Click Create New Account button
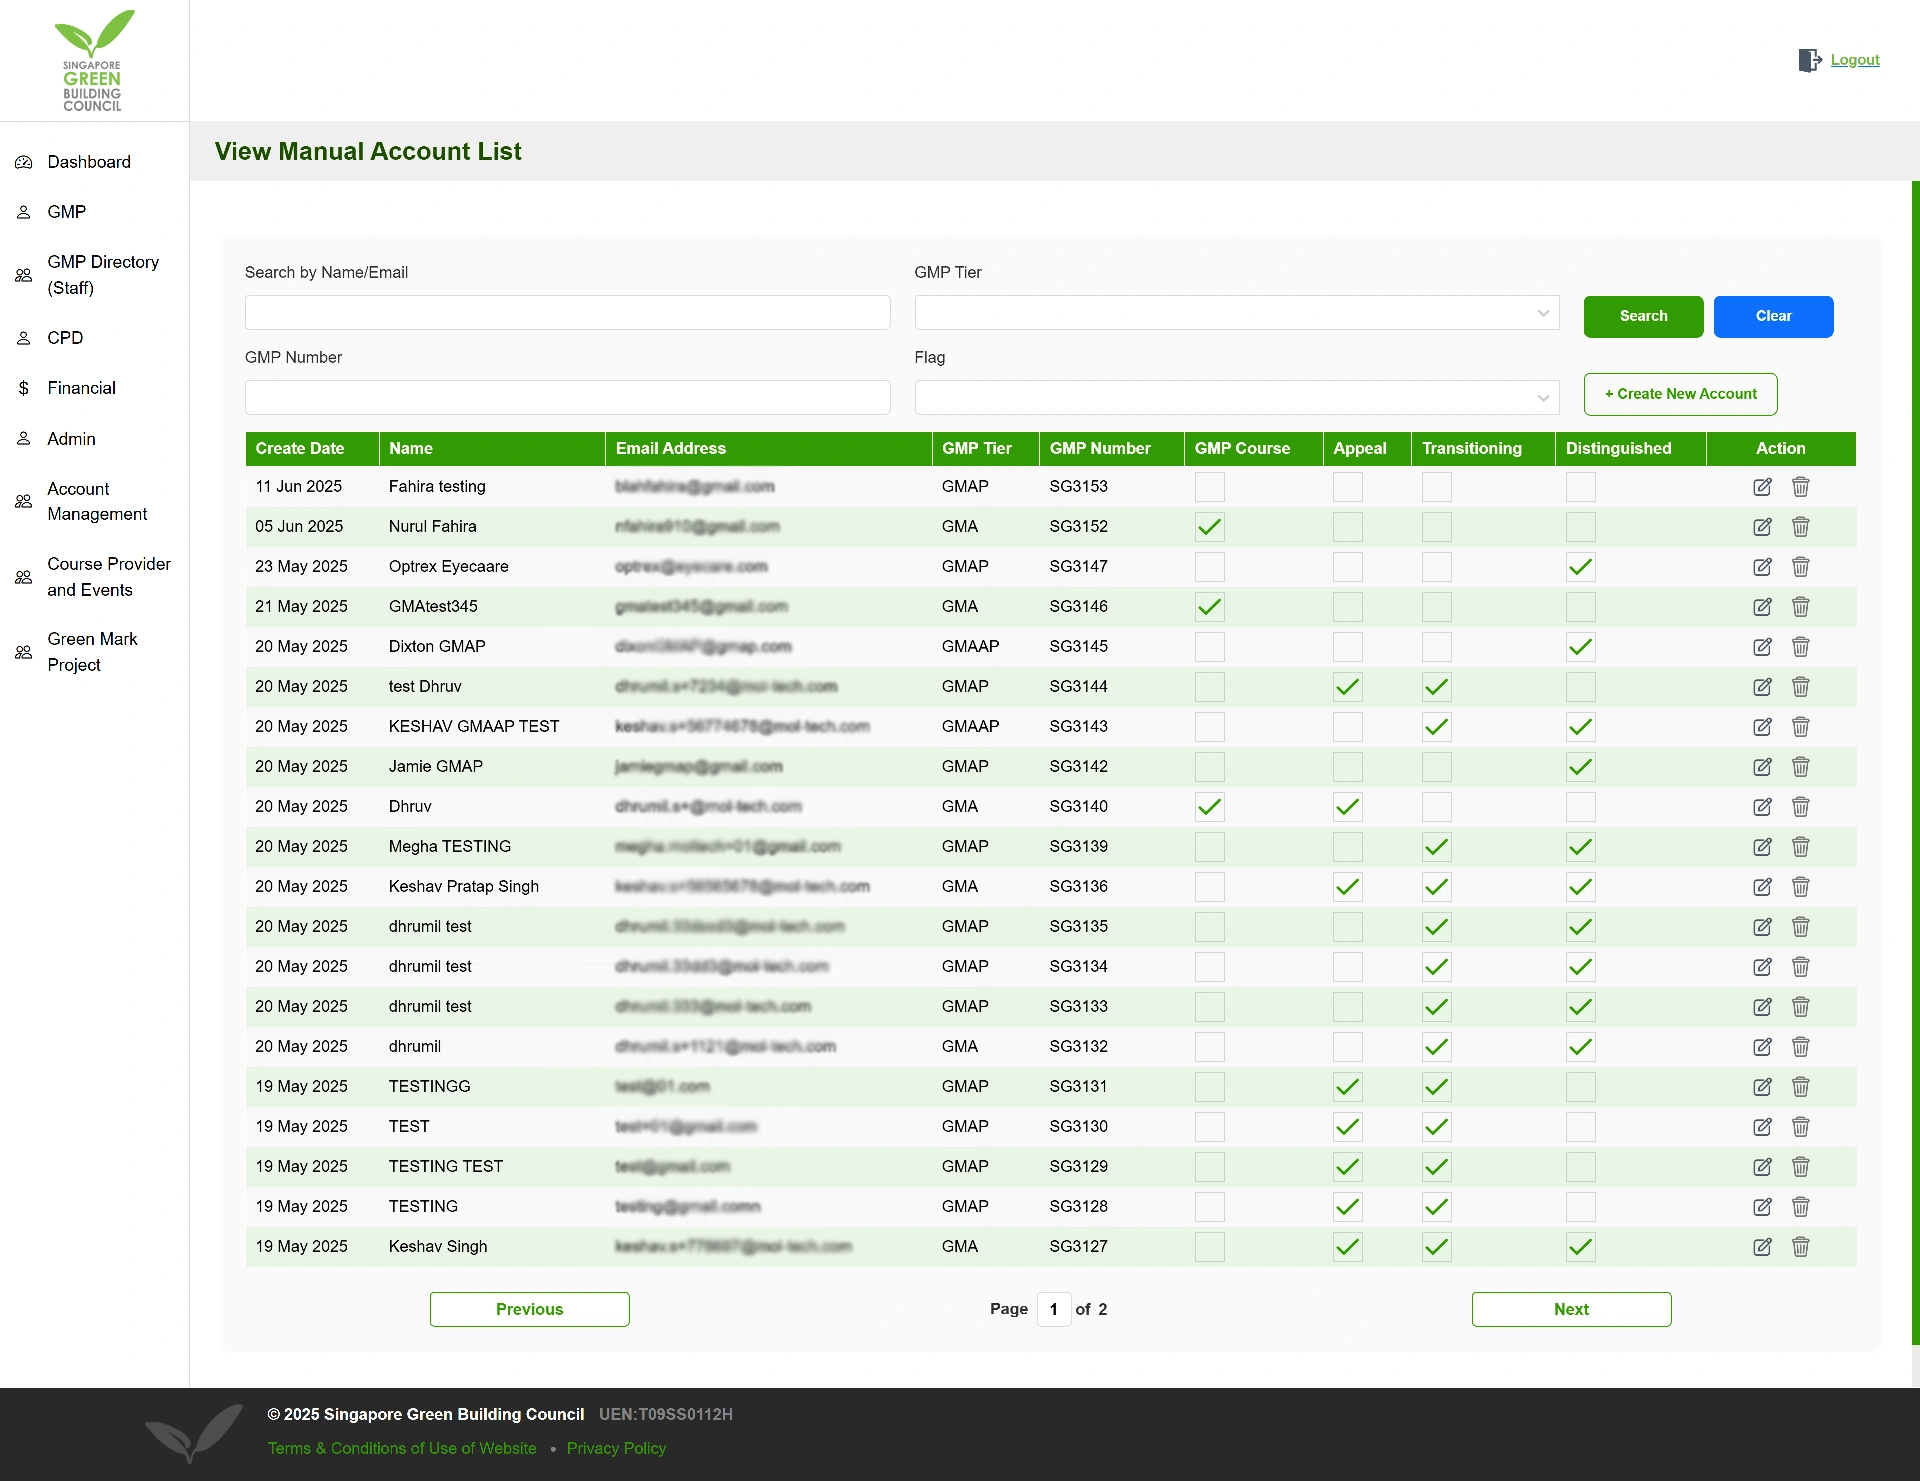 pos(1680,394)
